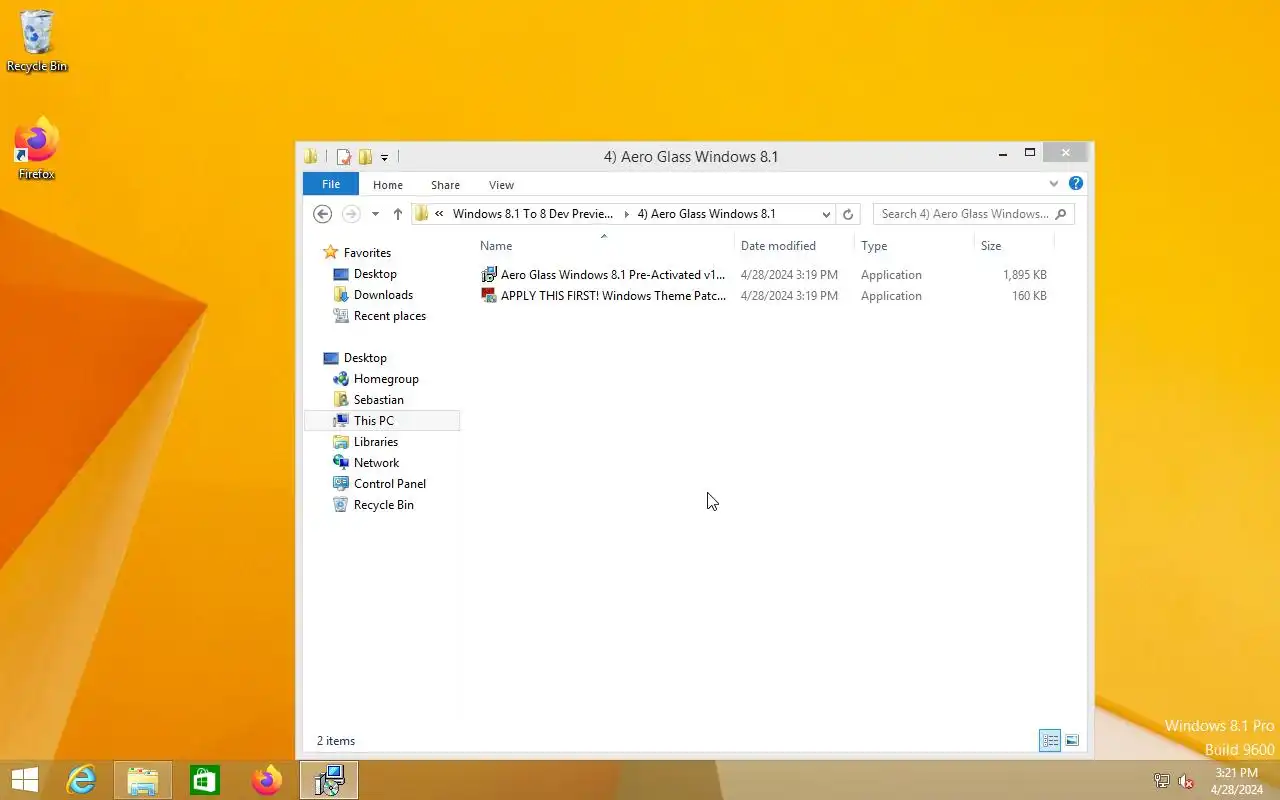Switch to the Home ribbon tab
1280x800 pixels.
[388, 185]
